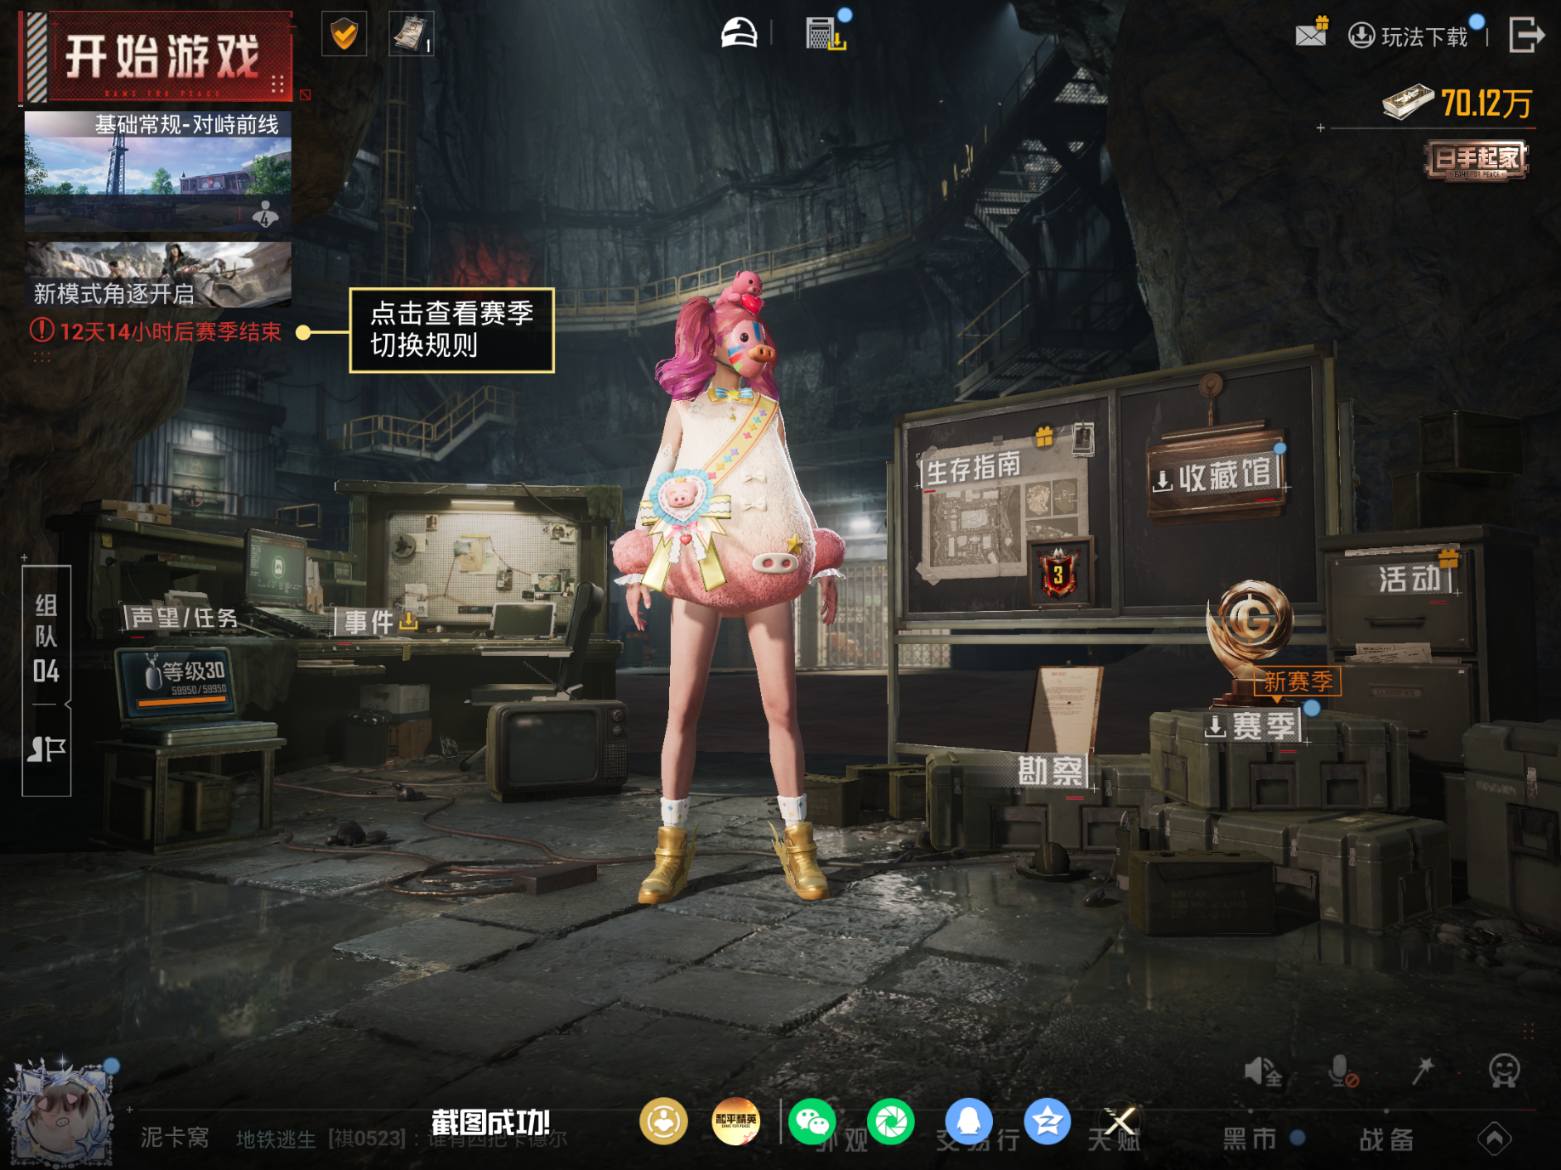The height and width of the screenshot is (1170, 1561).
Task: Click the magic wand icon
Action: coord(1422,1071)
